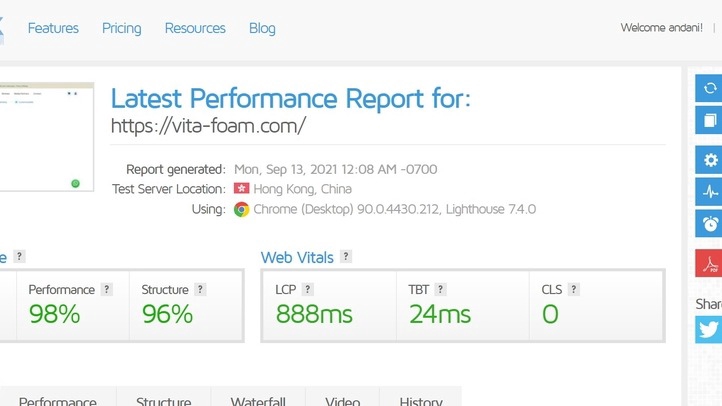Click the CLS value 0
The image size is (722, 406).
tap(550, 314)
